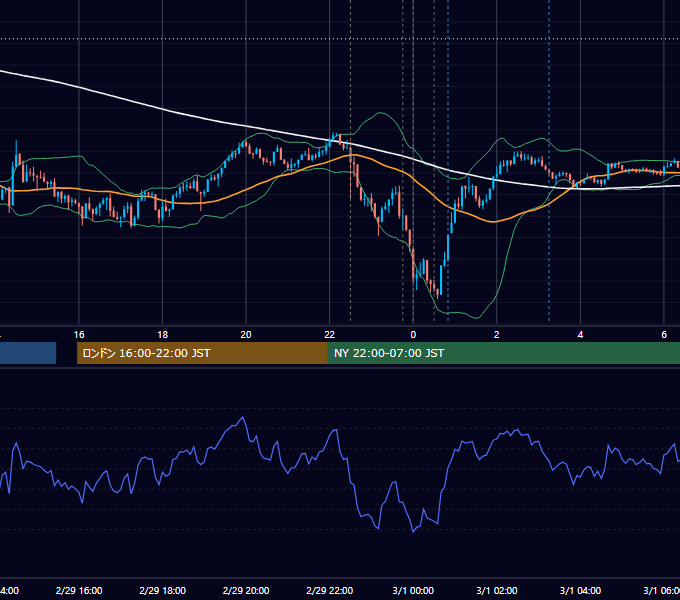Click the 3/1 00:00 date label
Viewport: 680px width, 600px height.
pos(413,590)
